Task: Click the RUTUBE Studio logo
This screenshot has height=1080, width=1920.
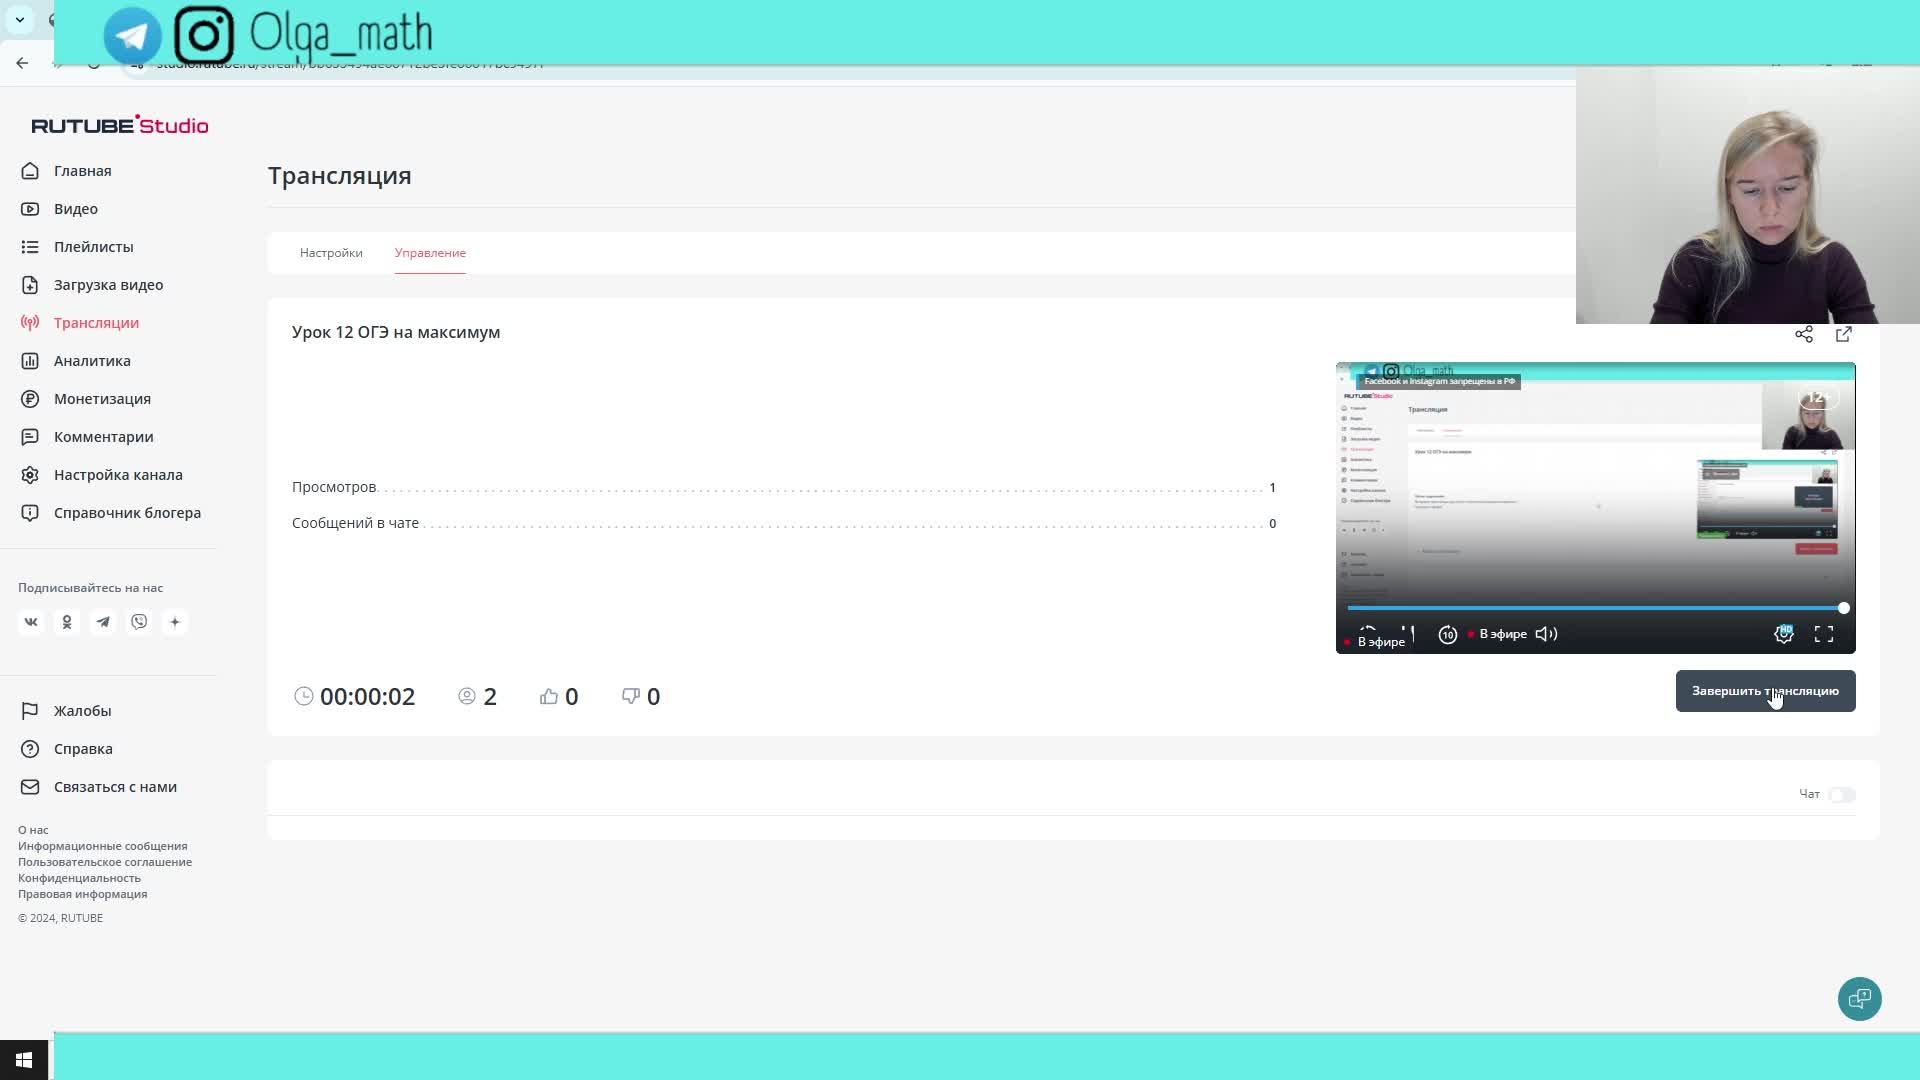Action: (x=120, y=125)
